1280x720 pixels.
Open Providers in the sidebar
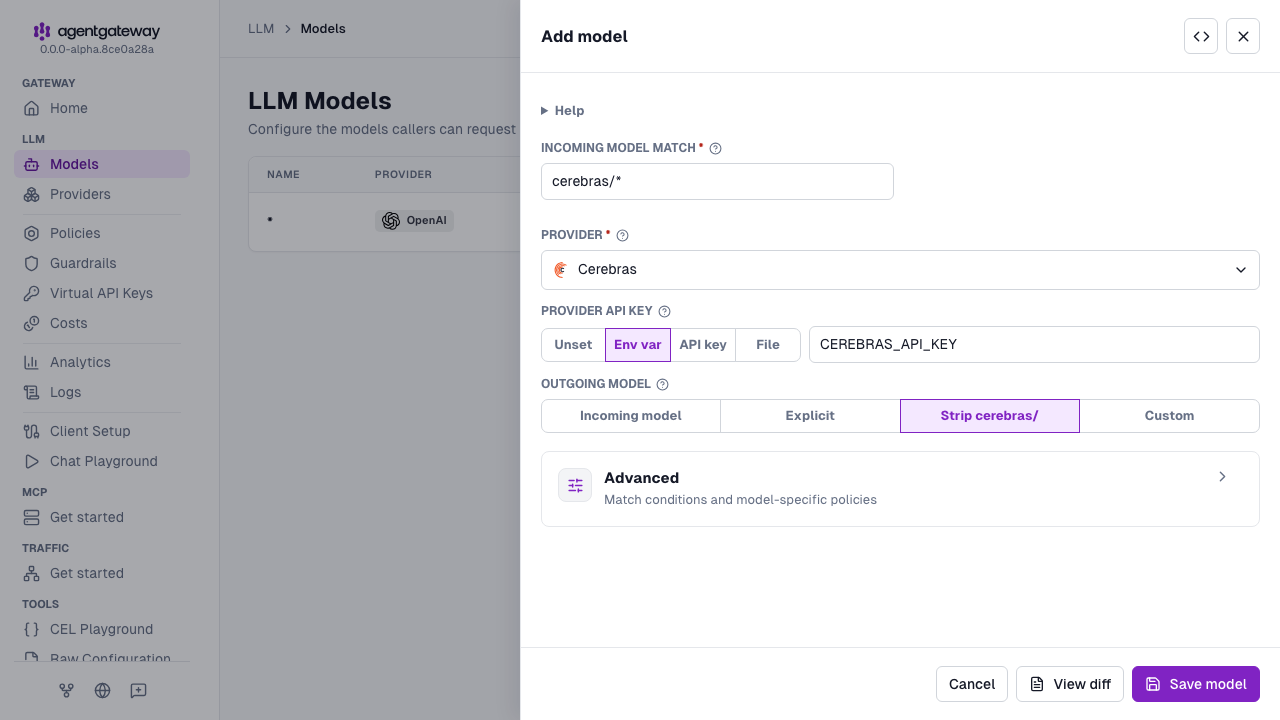(102, 194)
